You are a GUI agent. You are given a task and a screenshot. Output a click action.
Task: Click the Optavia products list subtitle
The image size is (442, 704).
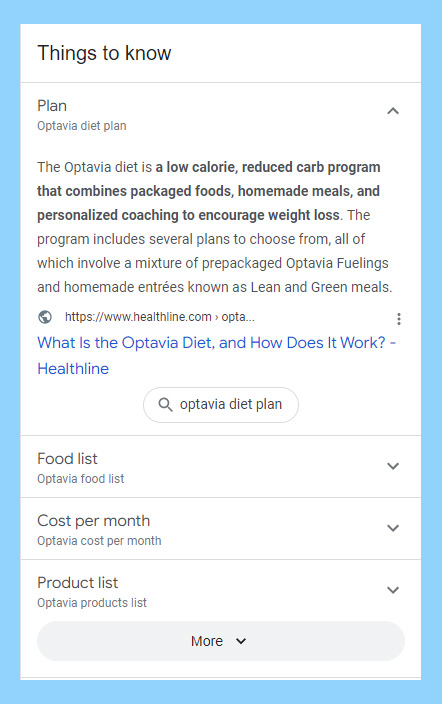[92, 603]
